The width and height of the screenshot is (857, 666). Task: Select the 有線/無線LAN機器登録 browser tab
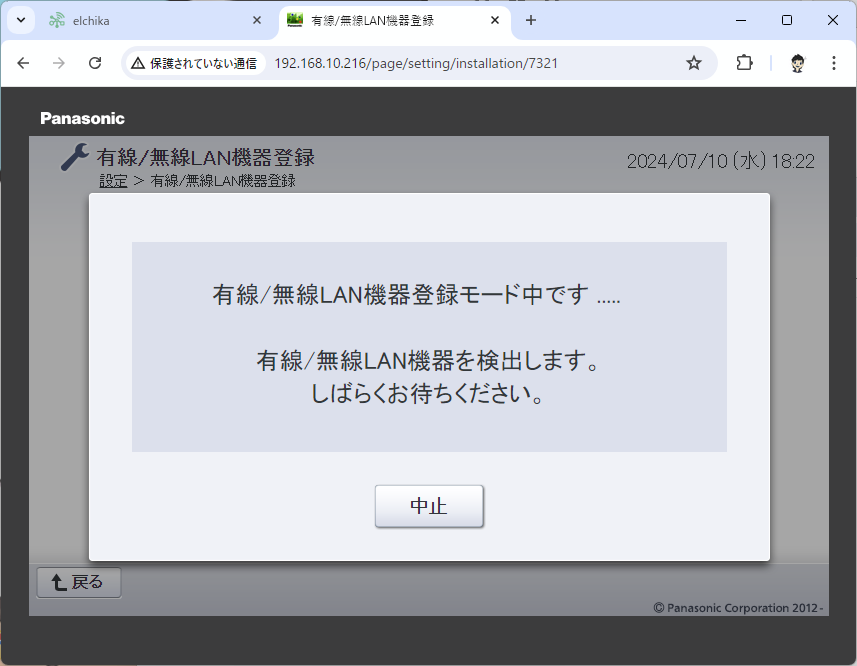[x=385, y=20]
